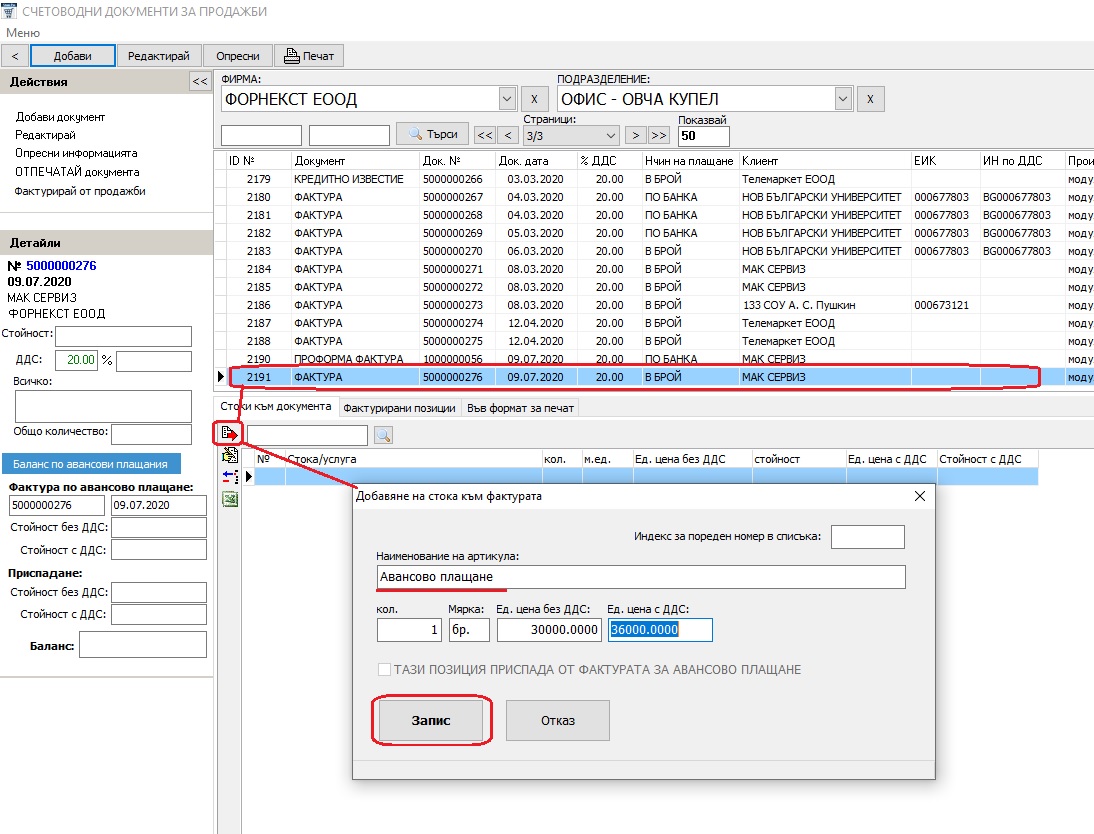Toggle the advance payment deduction checkbox
This screenshot has height=834, width=1094.
(x=385, y=670)
